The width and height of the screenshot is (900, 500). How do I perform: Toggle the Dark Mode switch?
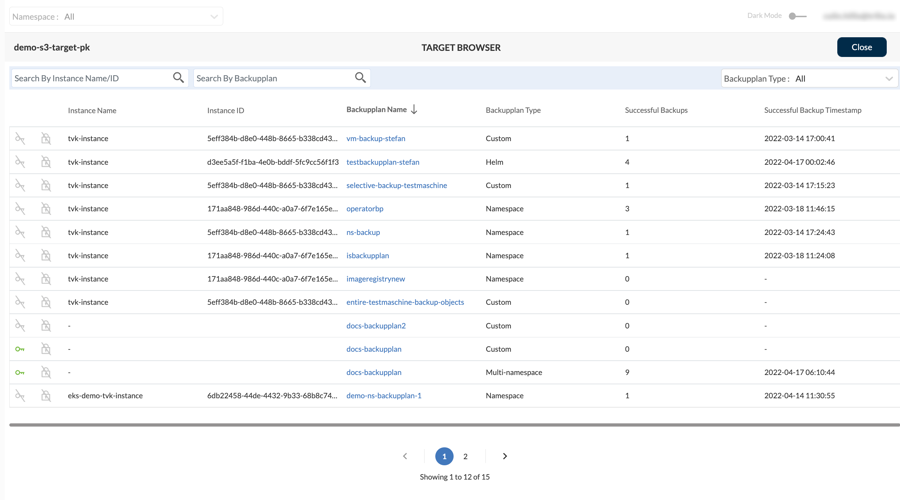click(x=796, y=16)
